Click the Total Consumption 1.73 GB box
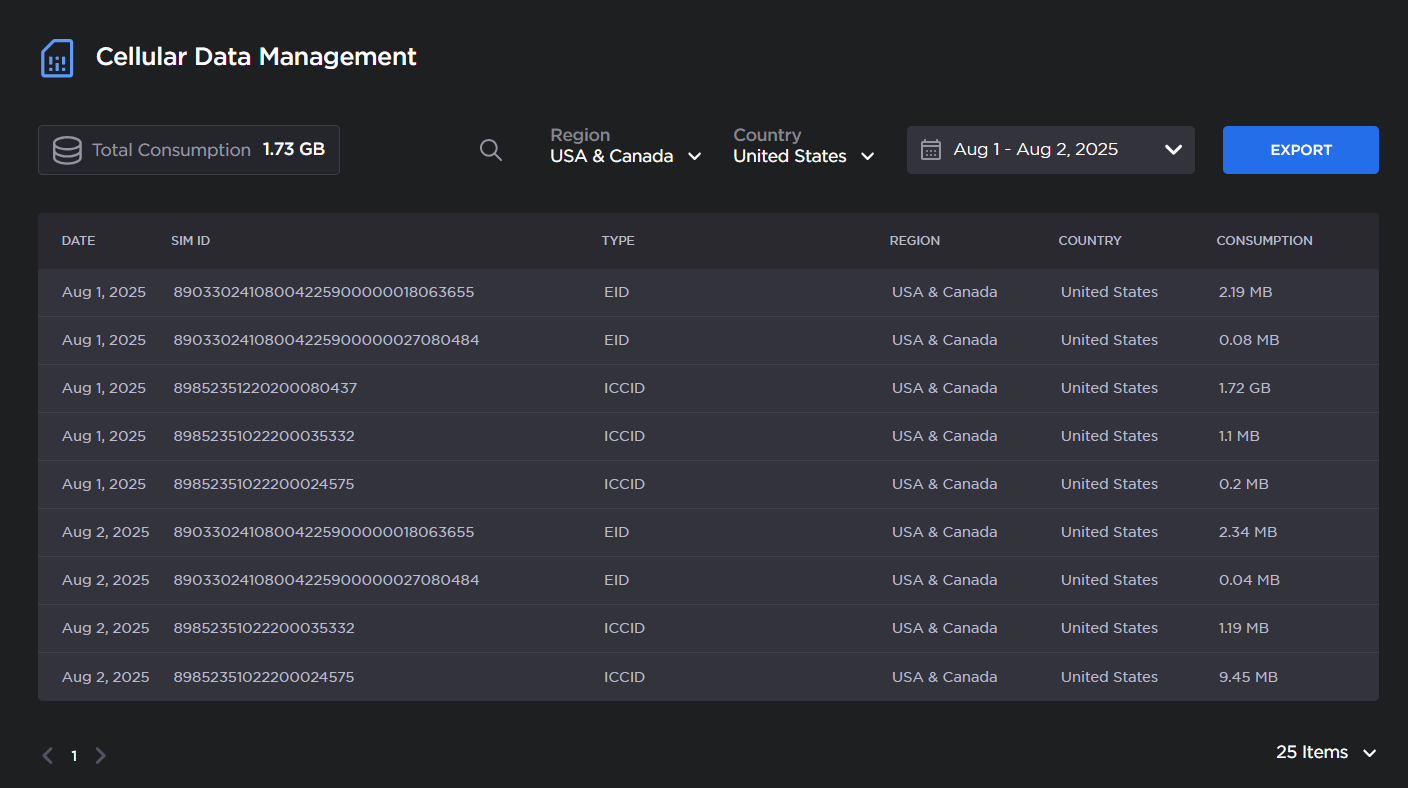The height and width of the screenshot is (788, 1408). [189, 150]
